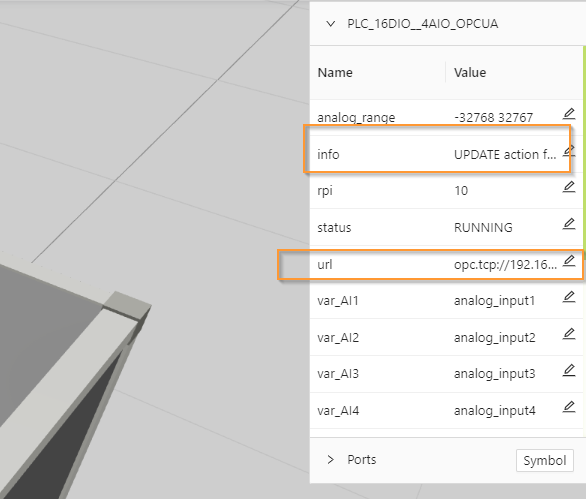This screenshot has height=499, width=586.
Task: Edit the var_AI2 pencil icon
Action: [569, 334]
